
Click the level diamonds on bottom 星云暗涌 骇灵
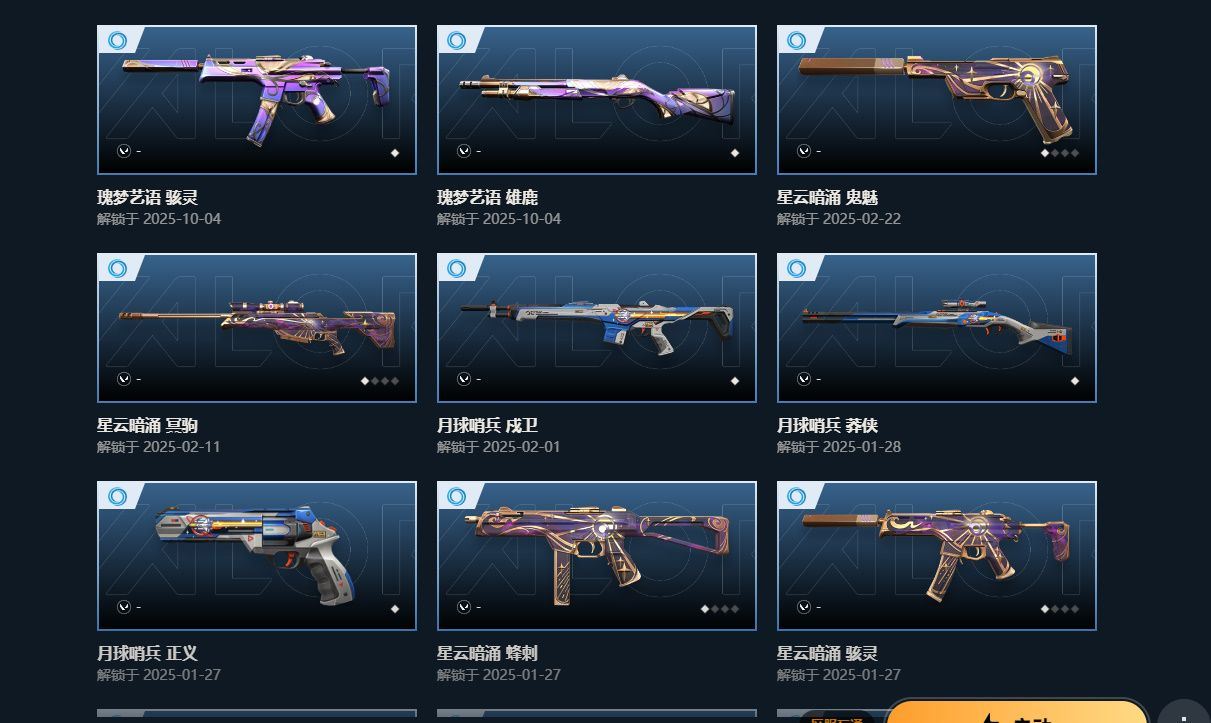(1060, 609)
